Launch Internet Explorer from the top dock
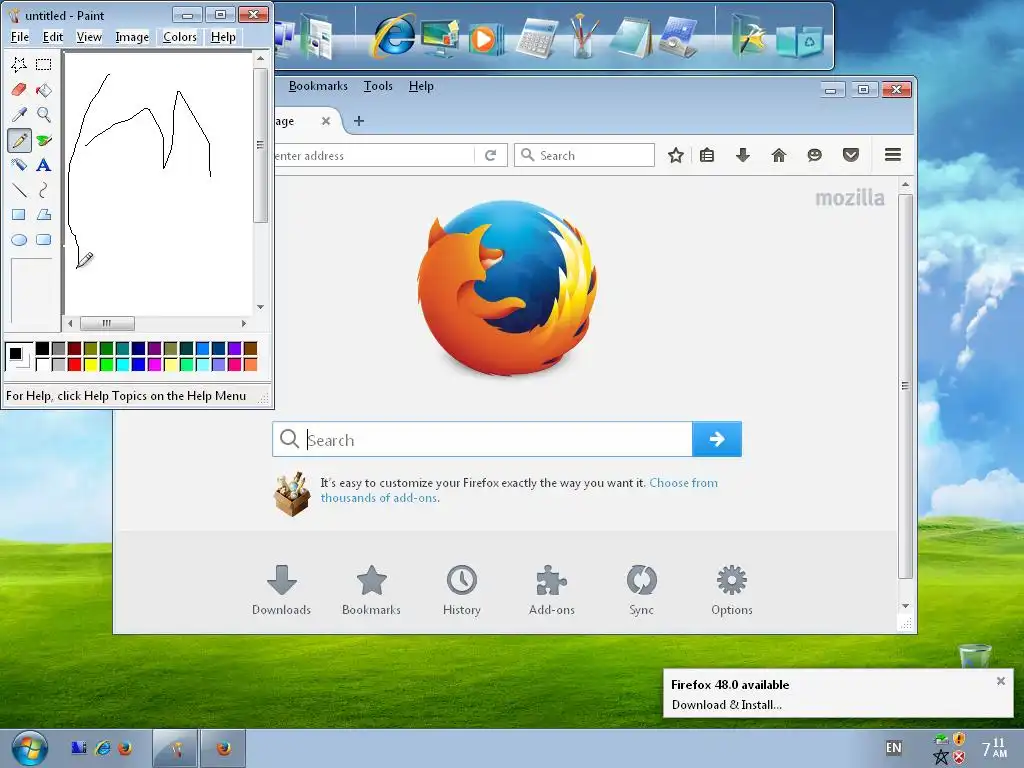Image resolution: width=1024 pixels, height=768 pixels. click(394, 36)
